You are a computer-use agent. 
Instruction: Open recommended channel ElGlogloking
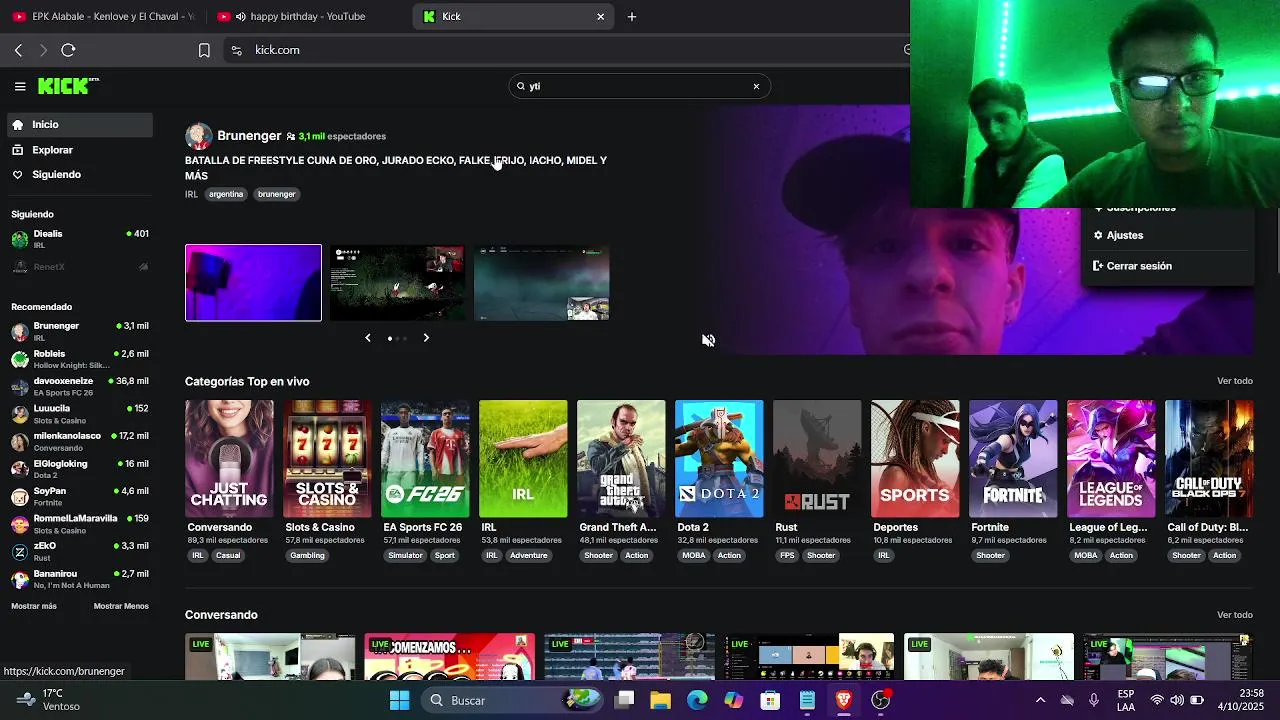click(x=79, y=469)
